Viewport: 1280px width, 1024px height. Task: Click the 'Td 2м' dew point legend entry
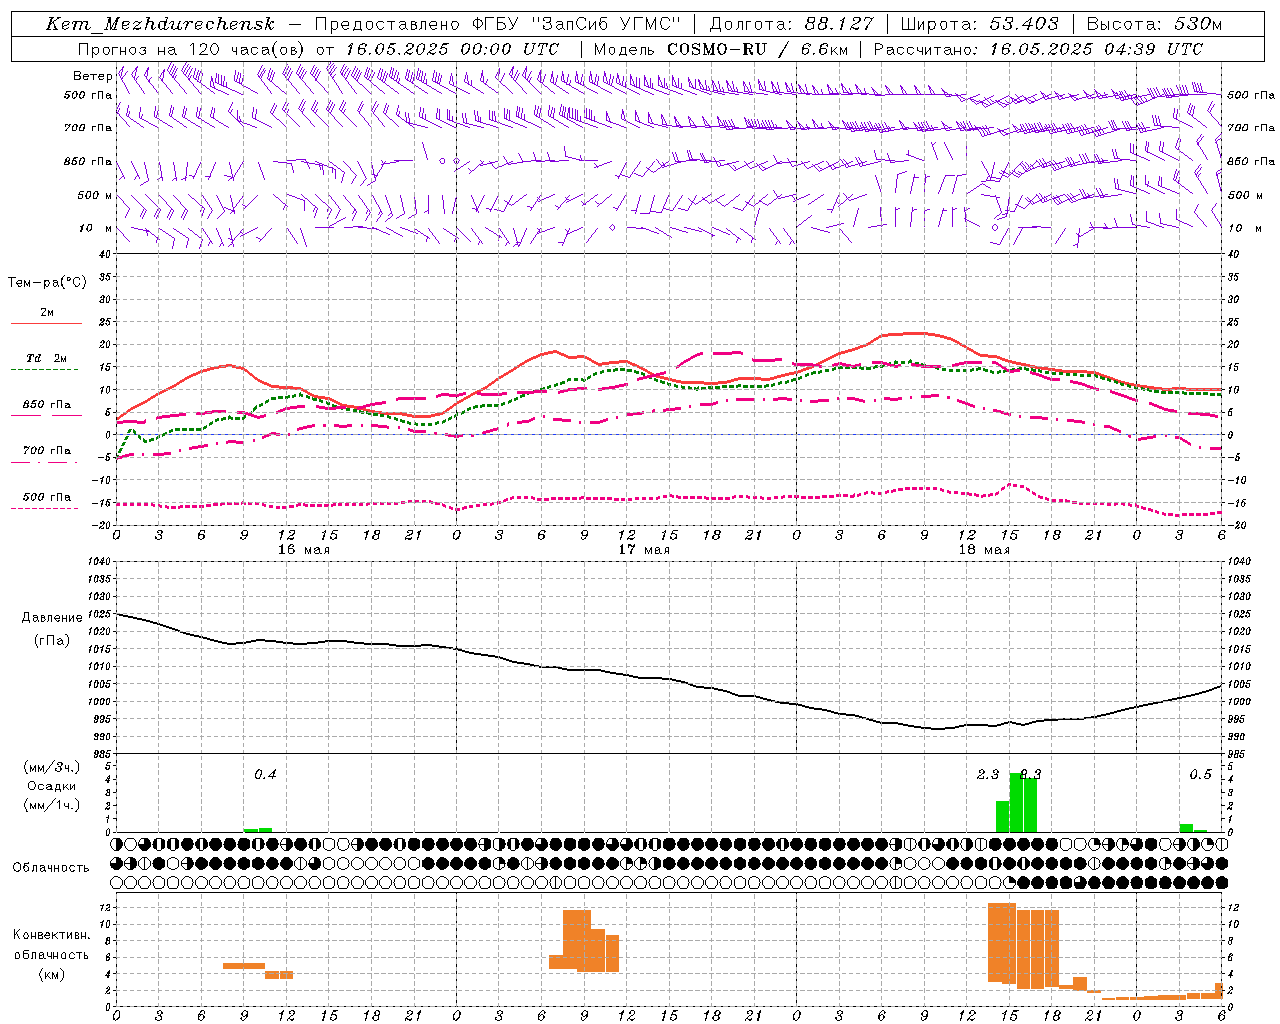point(46,358)
